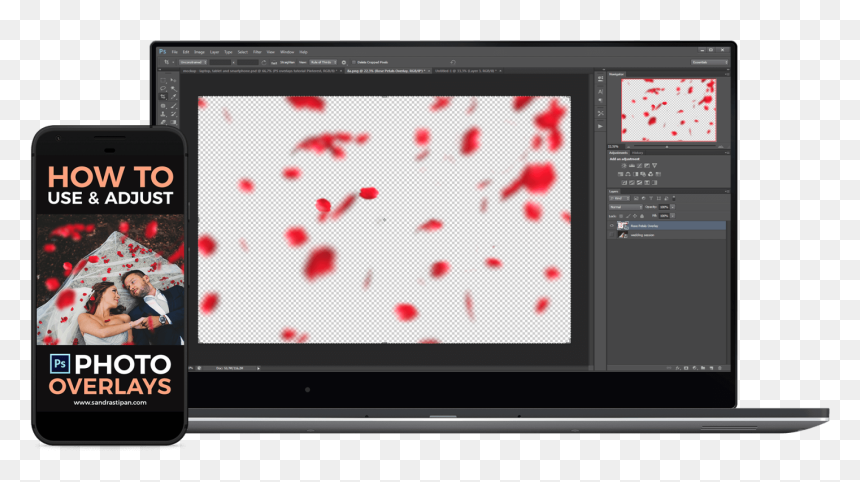Screen dimensions: 860x482
Task: Select the Rectangular Marquee tool
Action: [x=162, y=80]
